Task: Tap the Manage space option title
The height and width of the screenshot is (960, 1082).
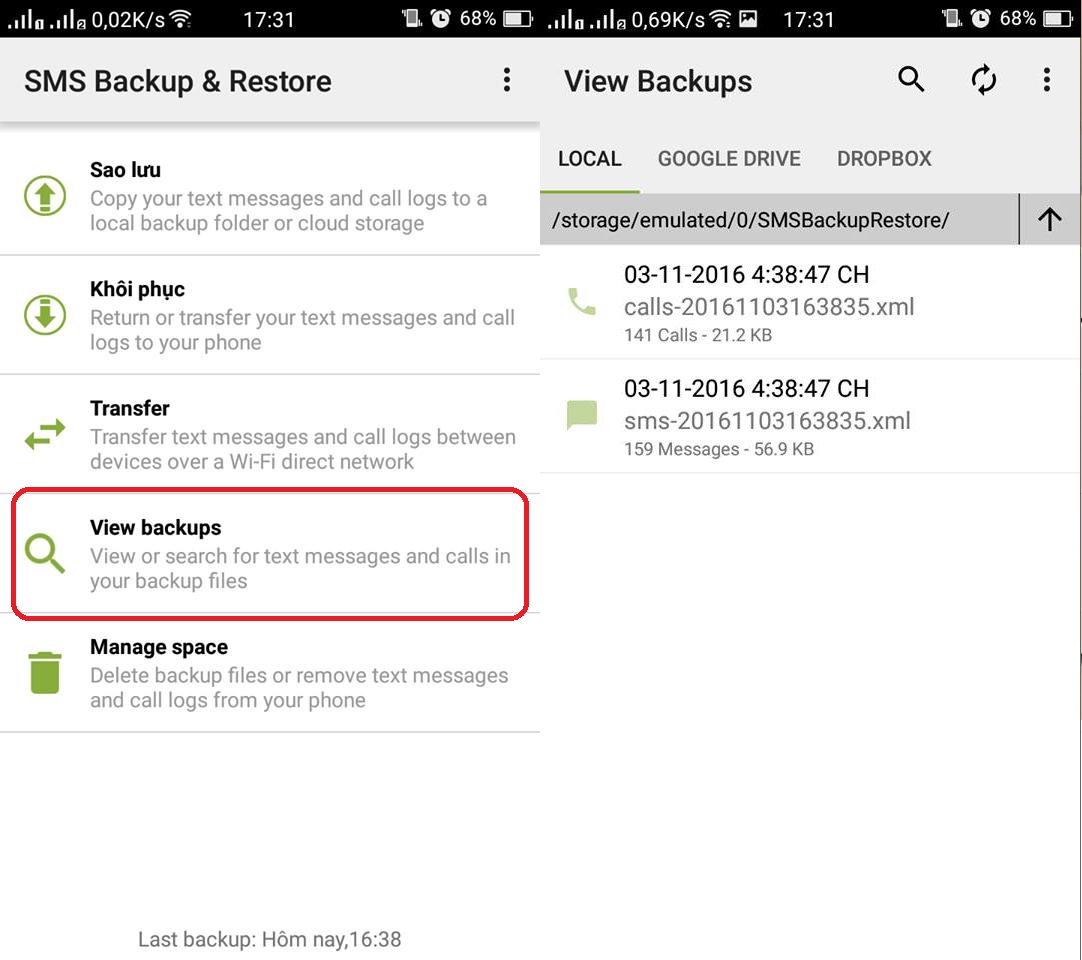Action: coord(159,647)
